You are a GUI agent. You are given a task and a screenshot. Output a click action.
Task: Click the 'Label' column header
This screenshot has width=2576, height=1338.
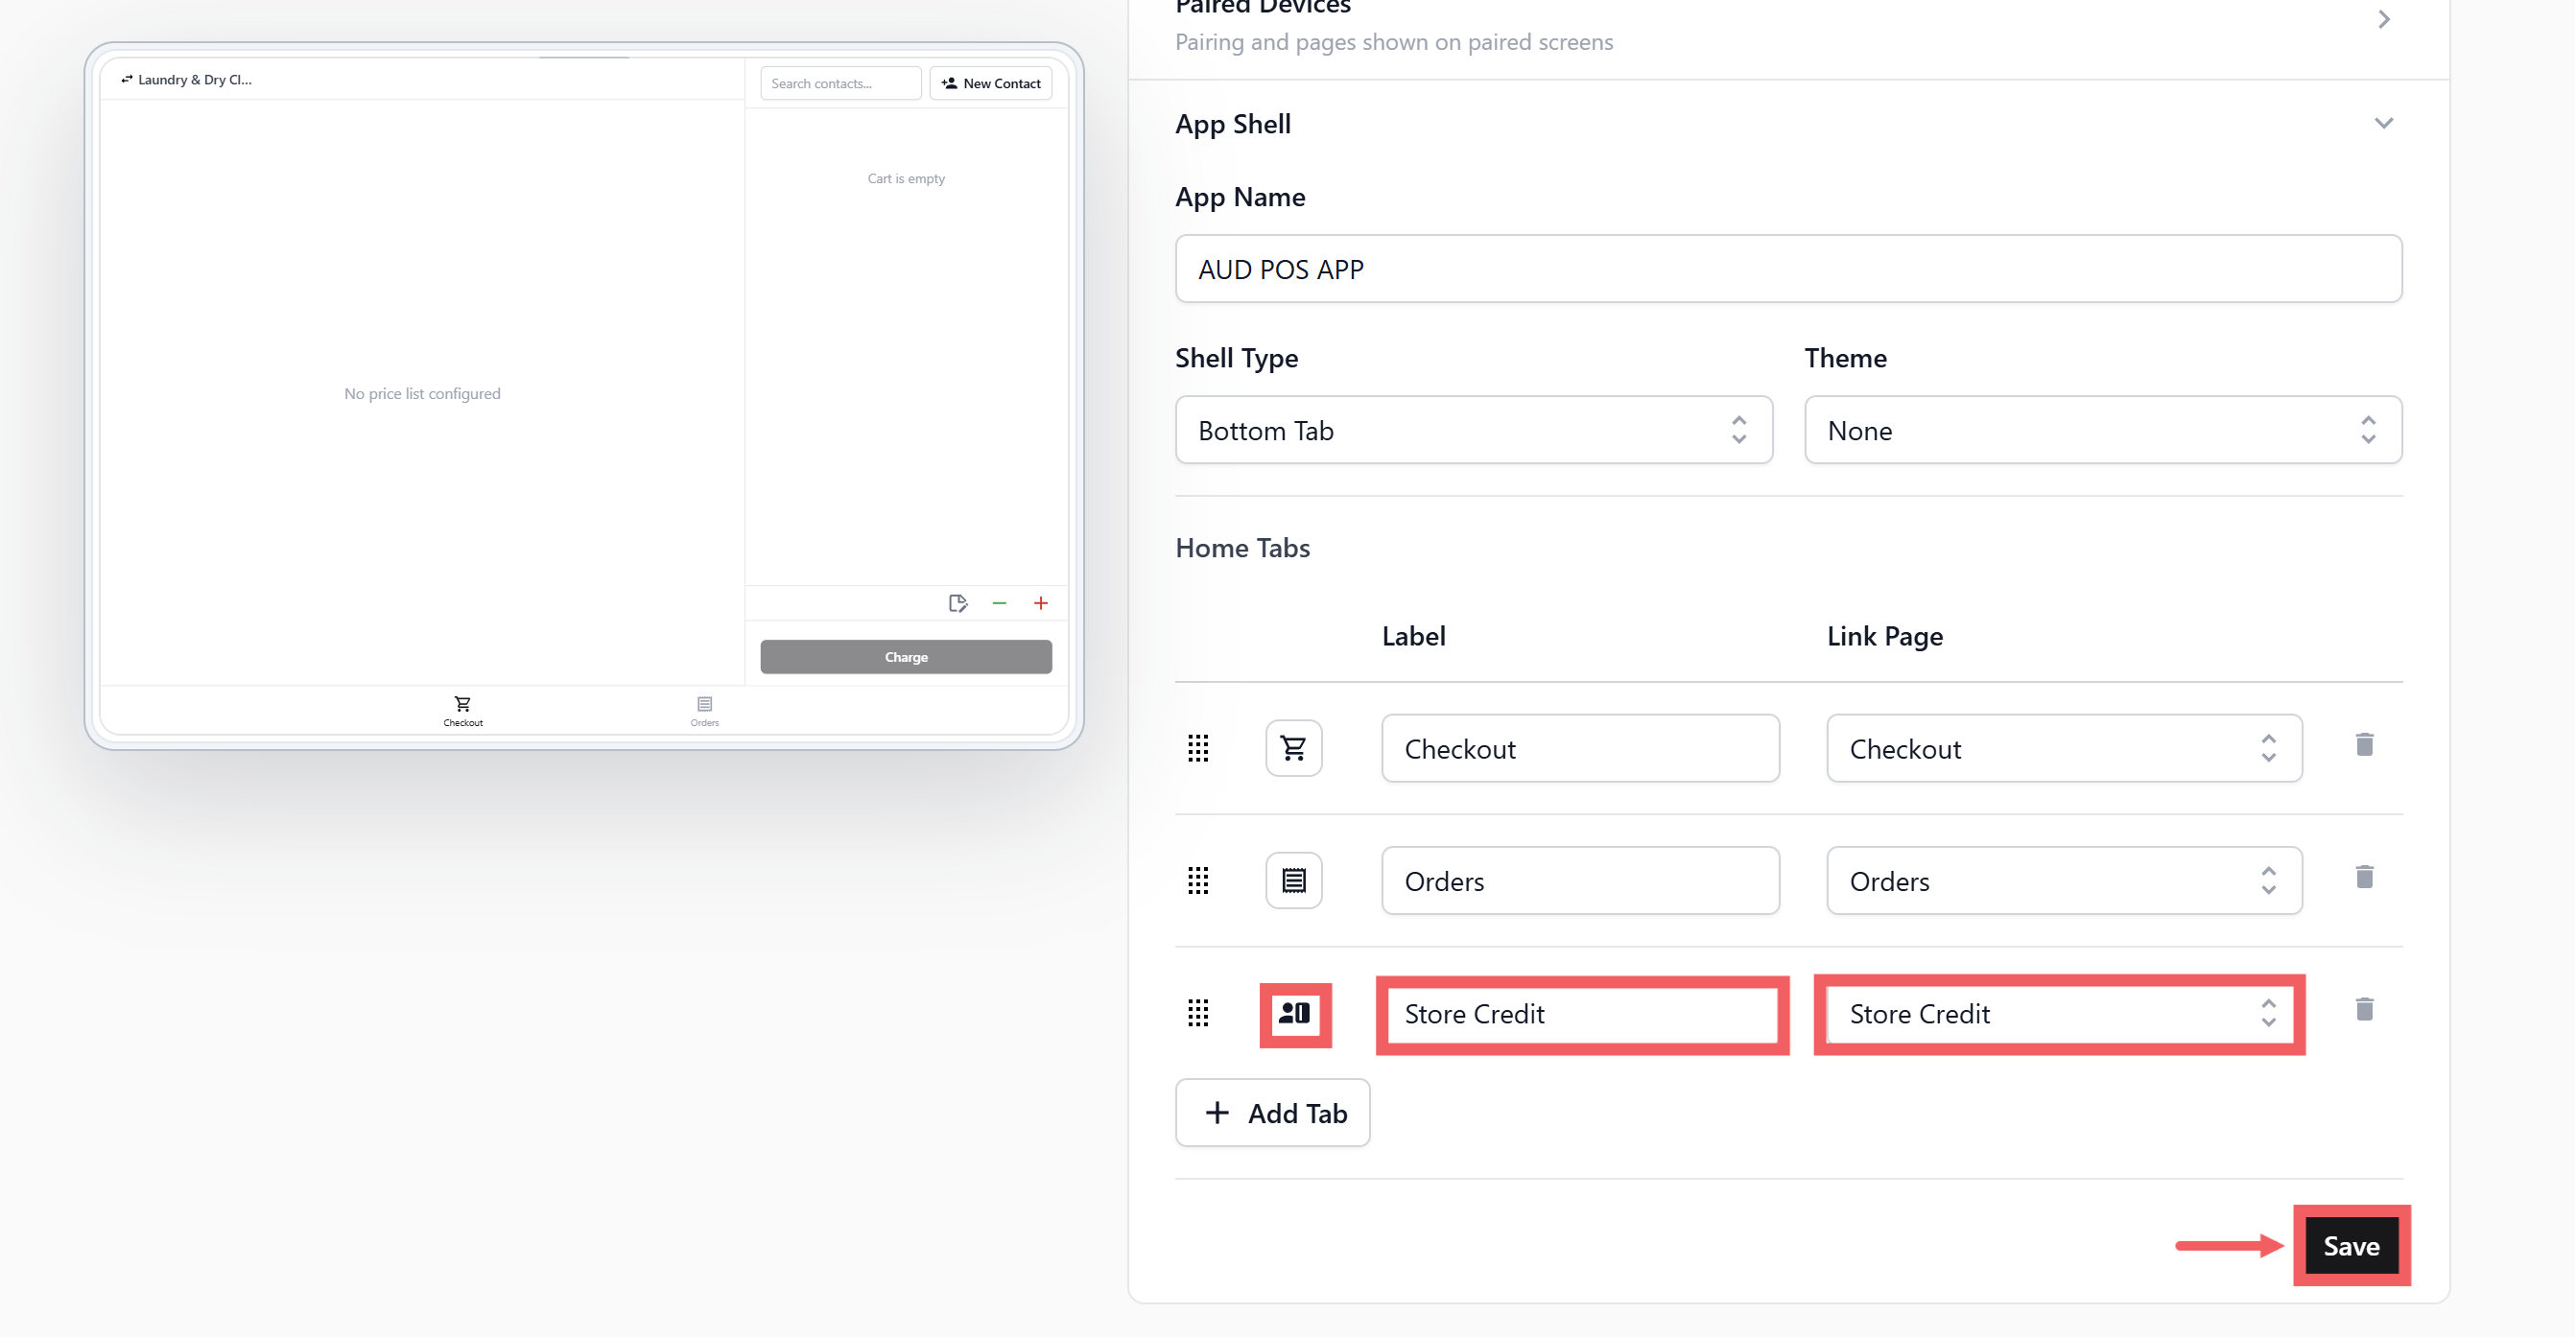click(x=1413, y=636)
